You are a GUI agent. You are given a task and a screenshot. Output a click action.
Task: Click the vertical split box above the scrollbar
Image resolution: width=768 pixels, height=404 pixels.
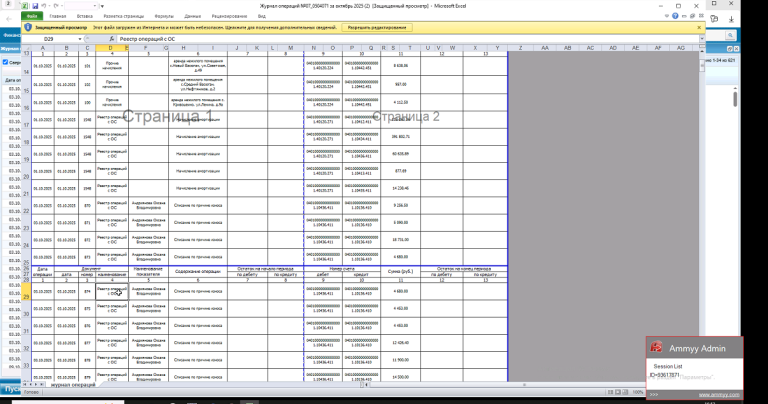702,47
